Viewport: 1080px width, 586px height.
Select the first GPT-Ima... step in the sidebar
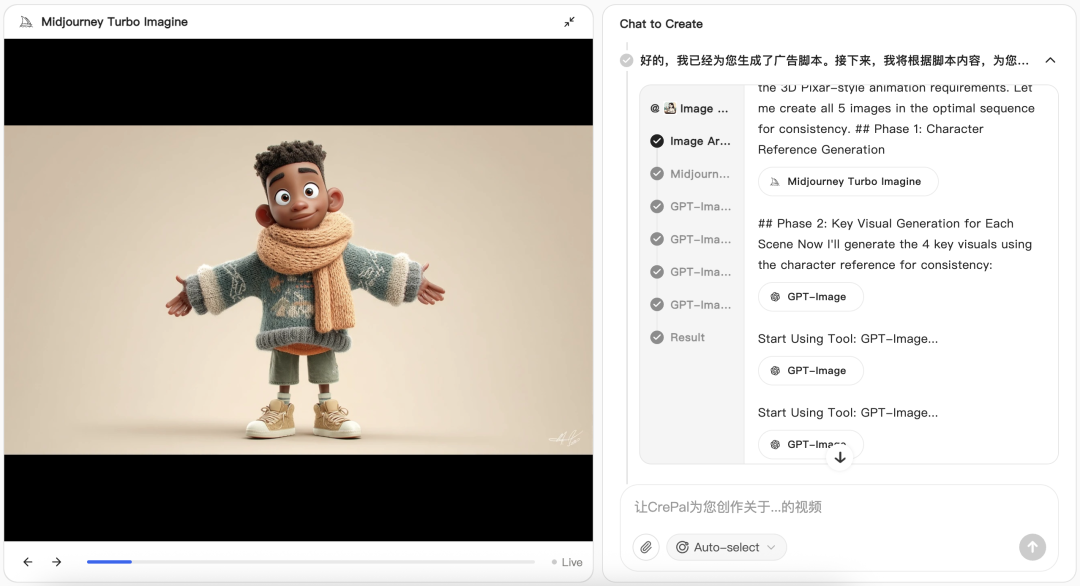click(x=691, y=207)
